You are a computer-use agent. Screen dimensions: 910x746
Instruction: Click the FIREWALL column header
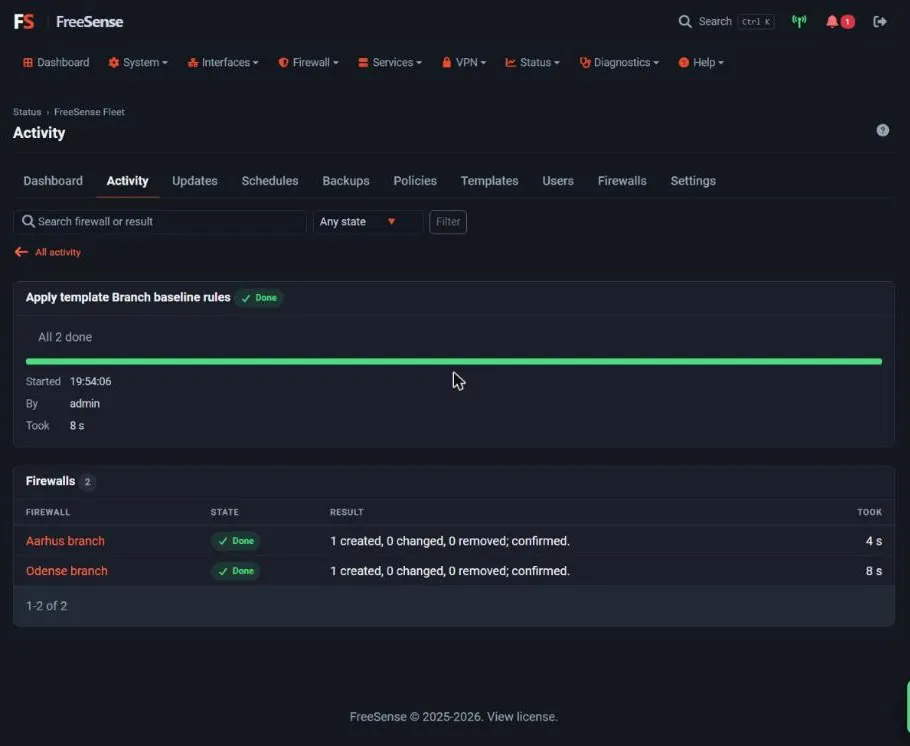[x=48, y=512]
